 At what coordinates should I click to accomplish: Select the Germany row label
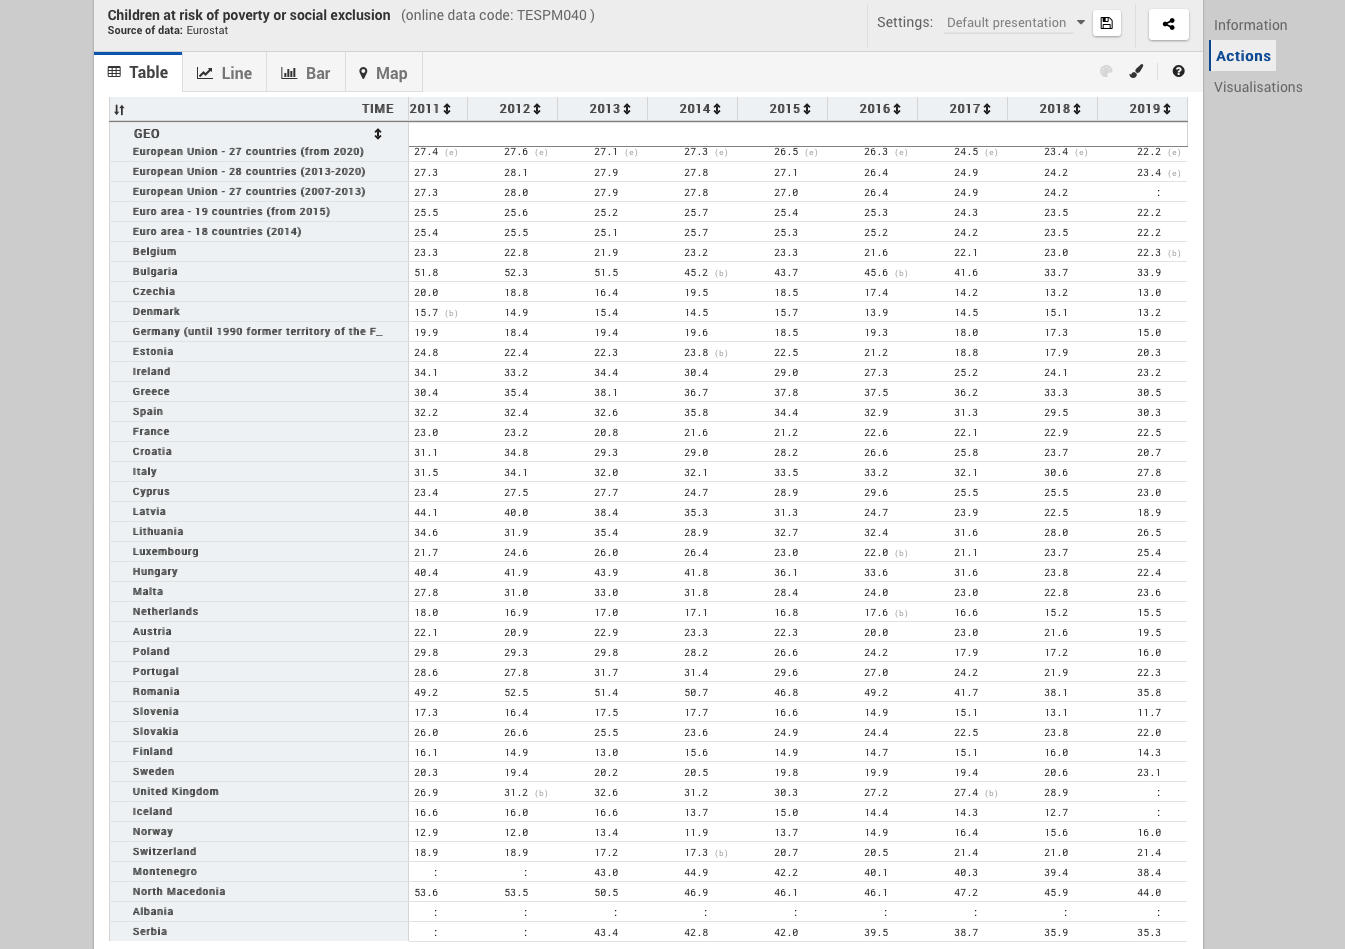(257, 332)
